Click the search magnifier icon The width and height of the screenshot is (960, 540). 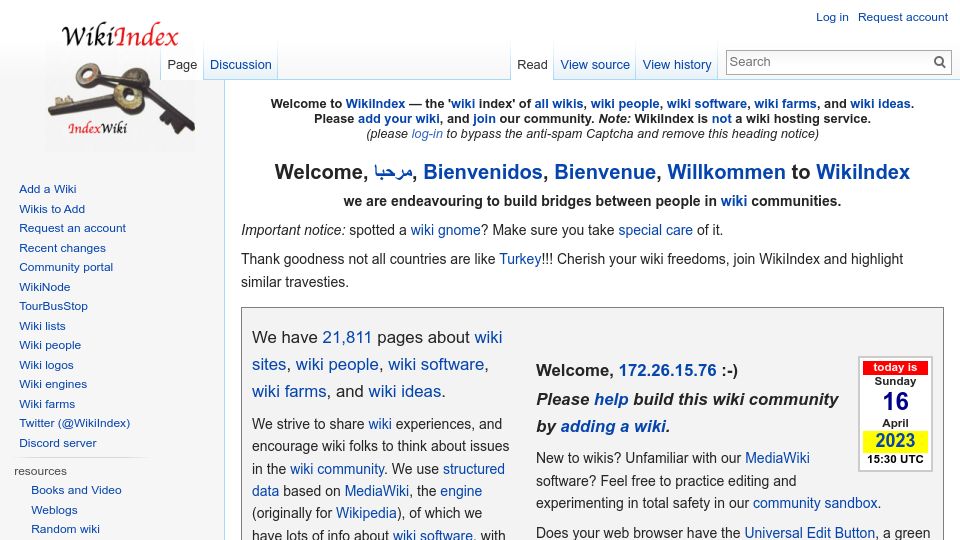939,62
